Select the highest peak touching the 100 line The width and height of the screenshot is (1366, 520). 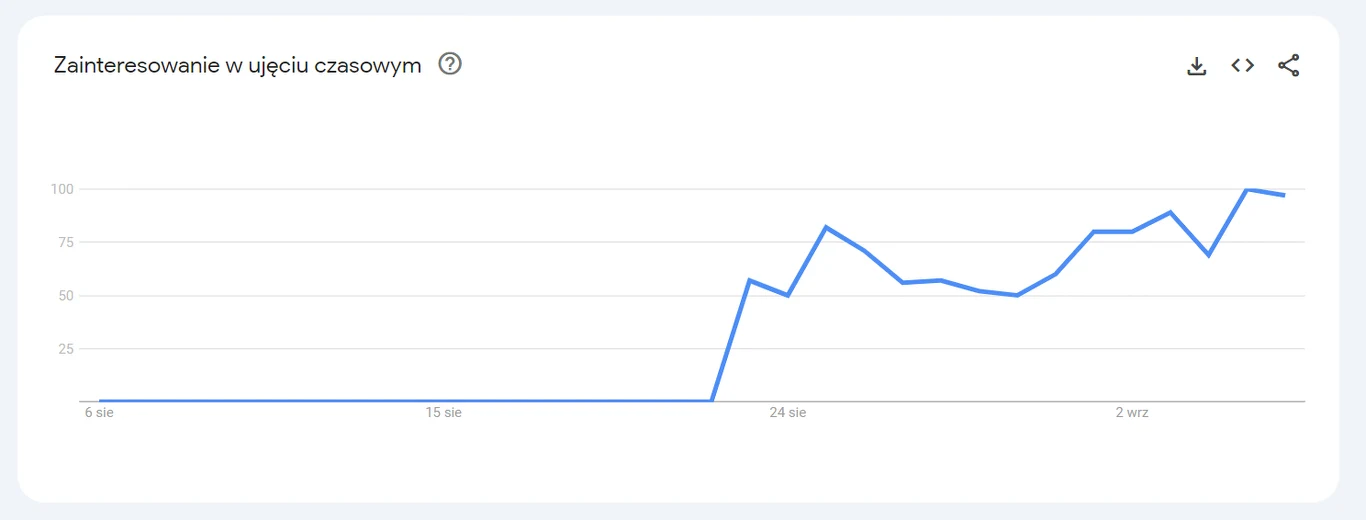[x=1246, y=189]
